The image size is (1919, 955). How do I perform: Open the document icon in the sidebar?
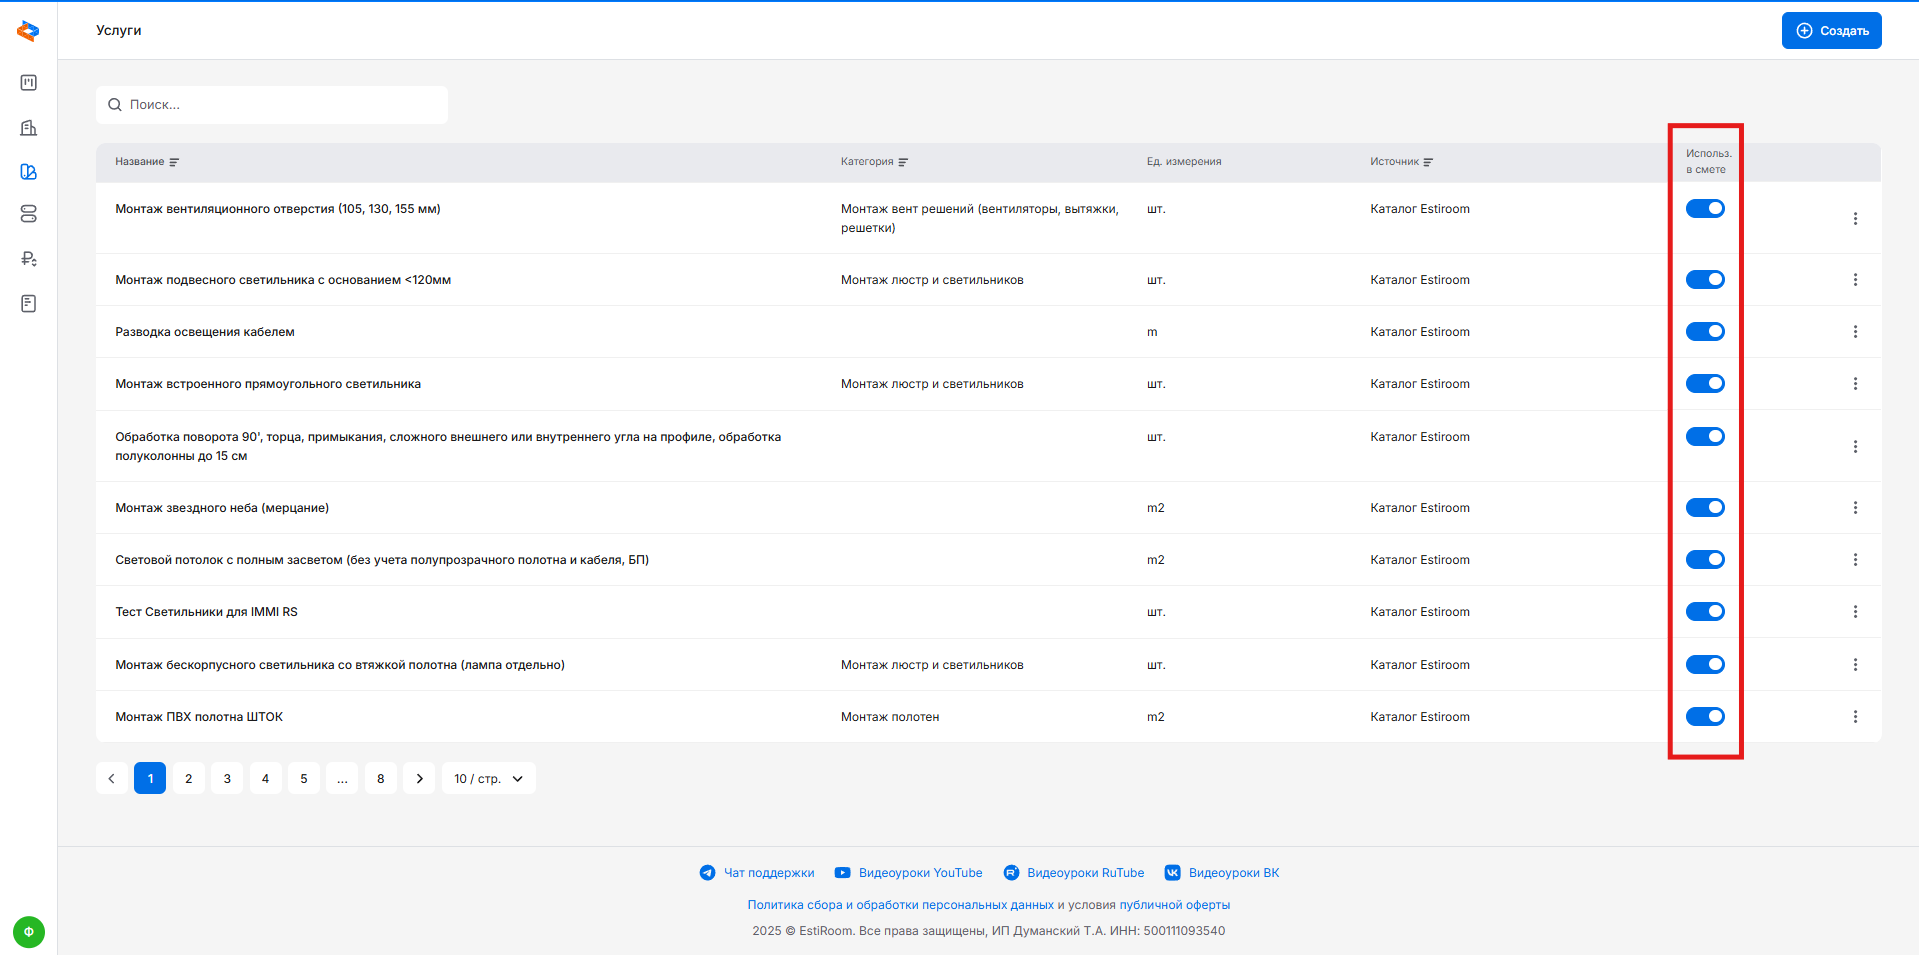[x=29, y=303]
